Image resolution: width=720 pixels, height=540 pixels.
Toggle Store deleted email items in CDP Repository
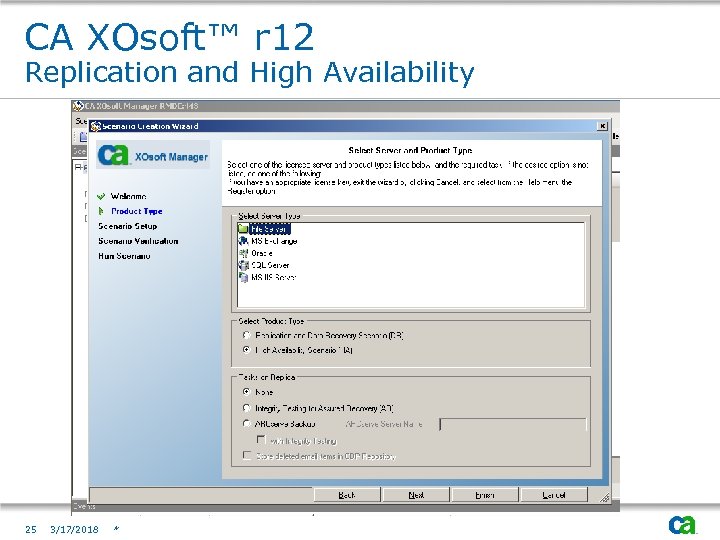click(247, 455)
